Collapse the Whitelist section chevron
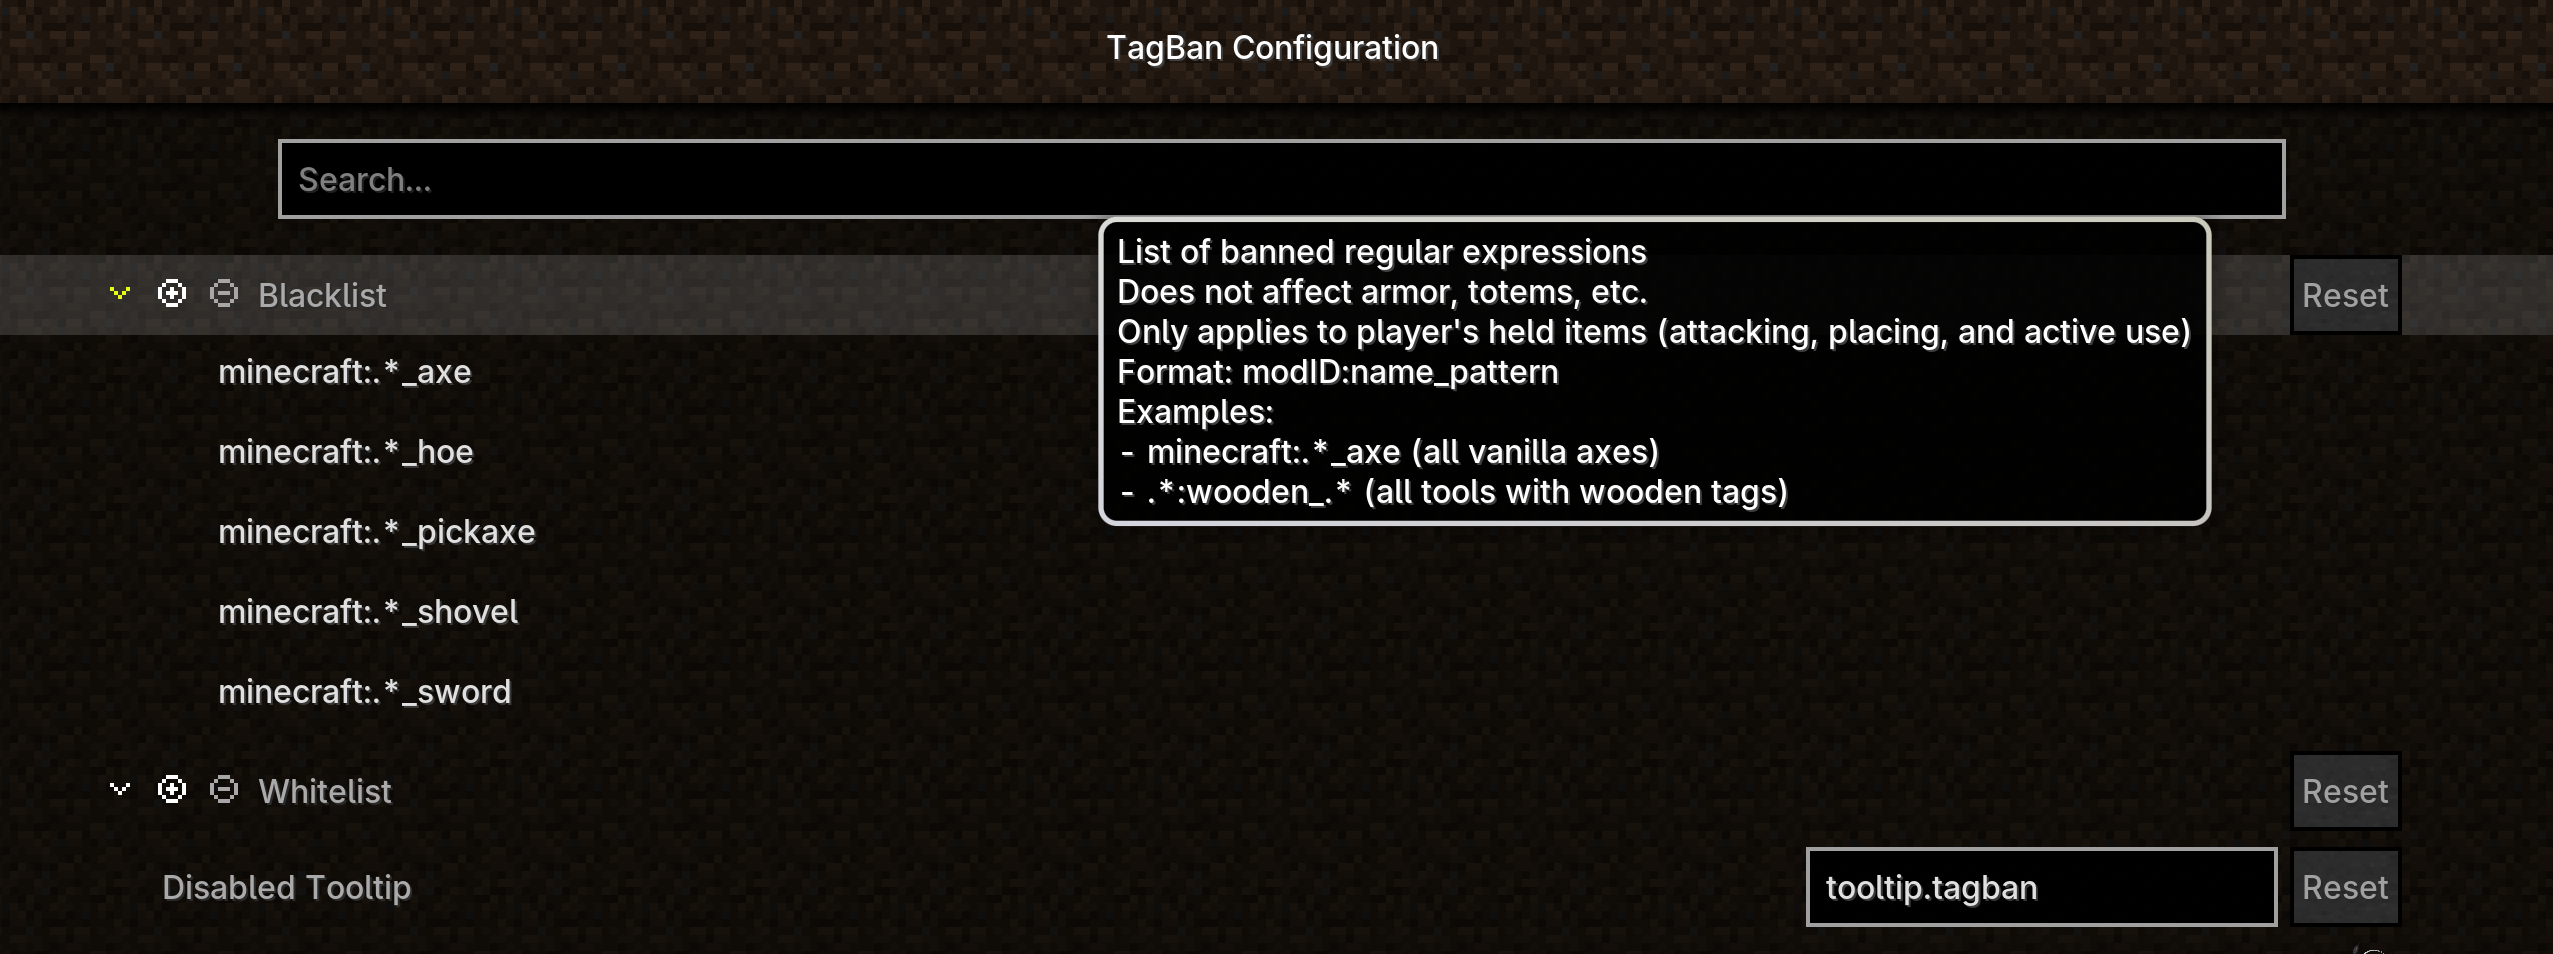 point(120,789)
